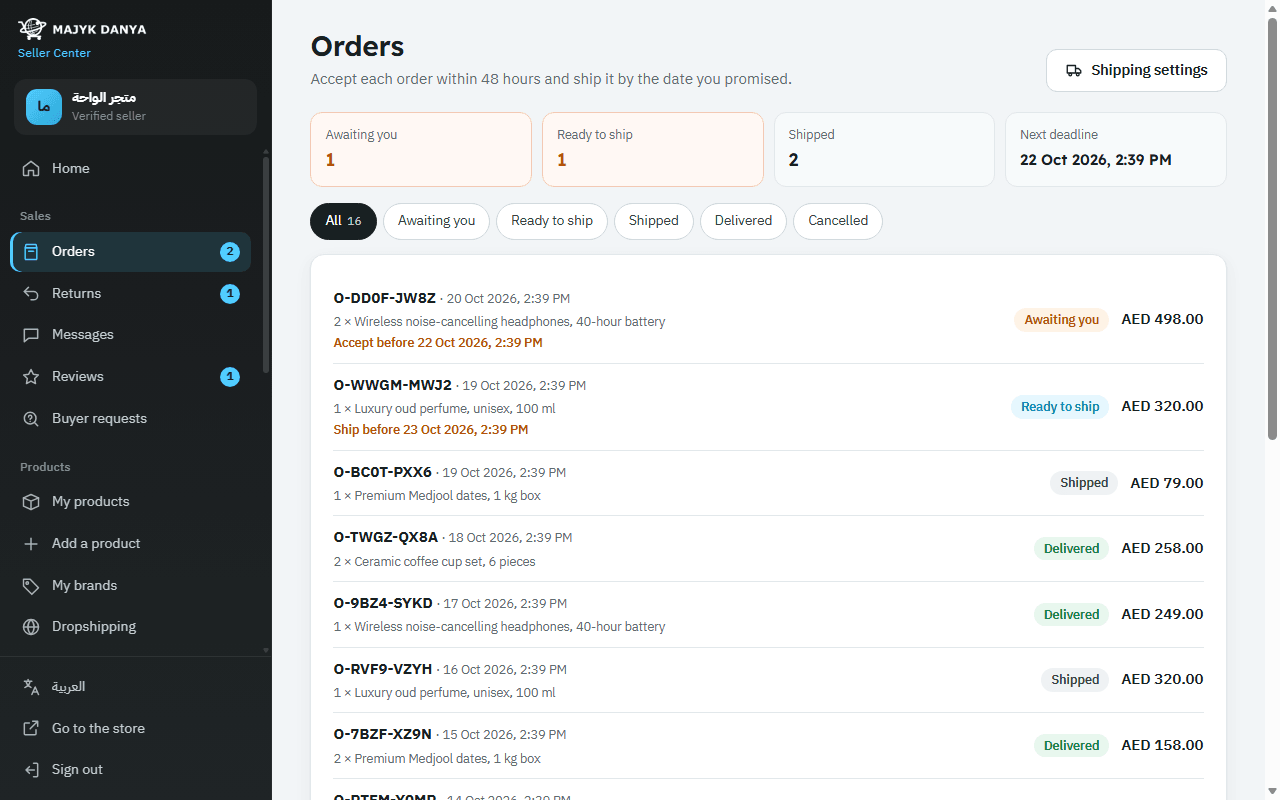Click the Returns arrow icon

point(32,294)
